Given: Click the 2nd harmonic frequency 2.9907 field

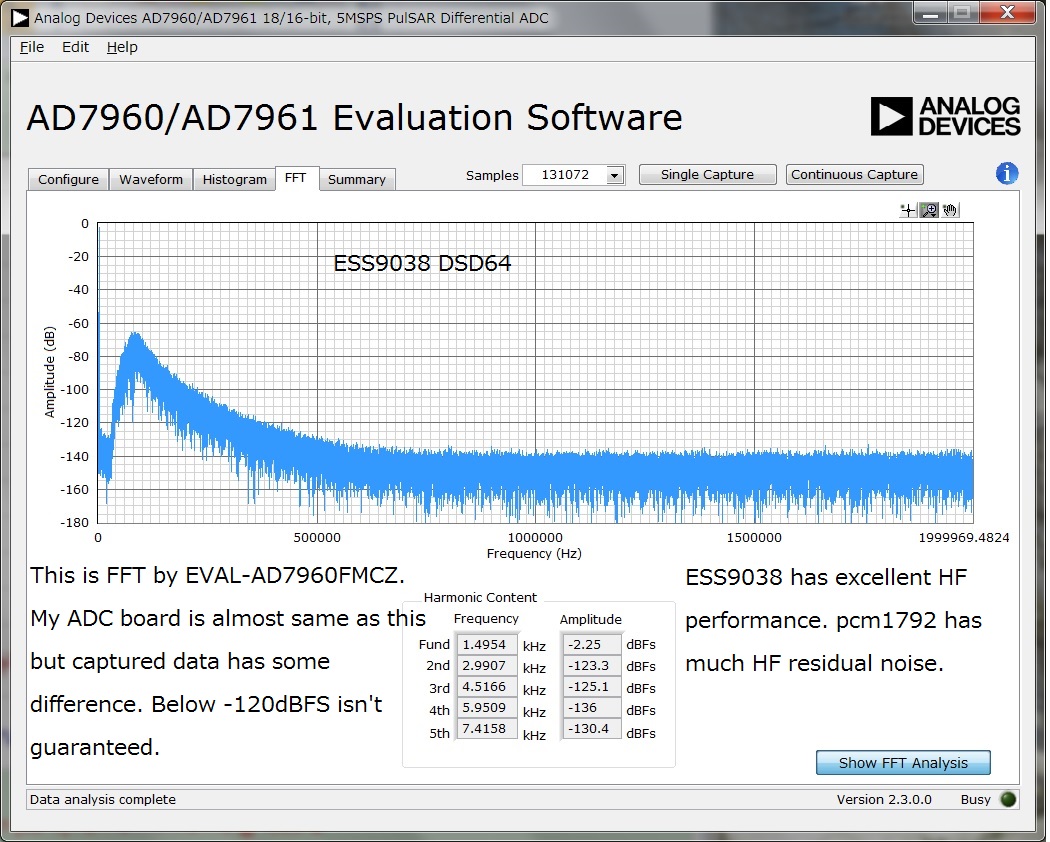Looking at the screenshot, I should click(487, 666).
